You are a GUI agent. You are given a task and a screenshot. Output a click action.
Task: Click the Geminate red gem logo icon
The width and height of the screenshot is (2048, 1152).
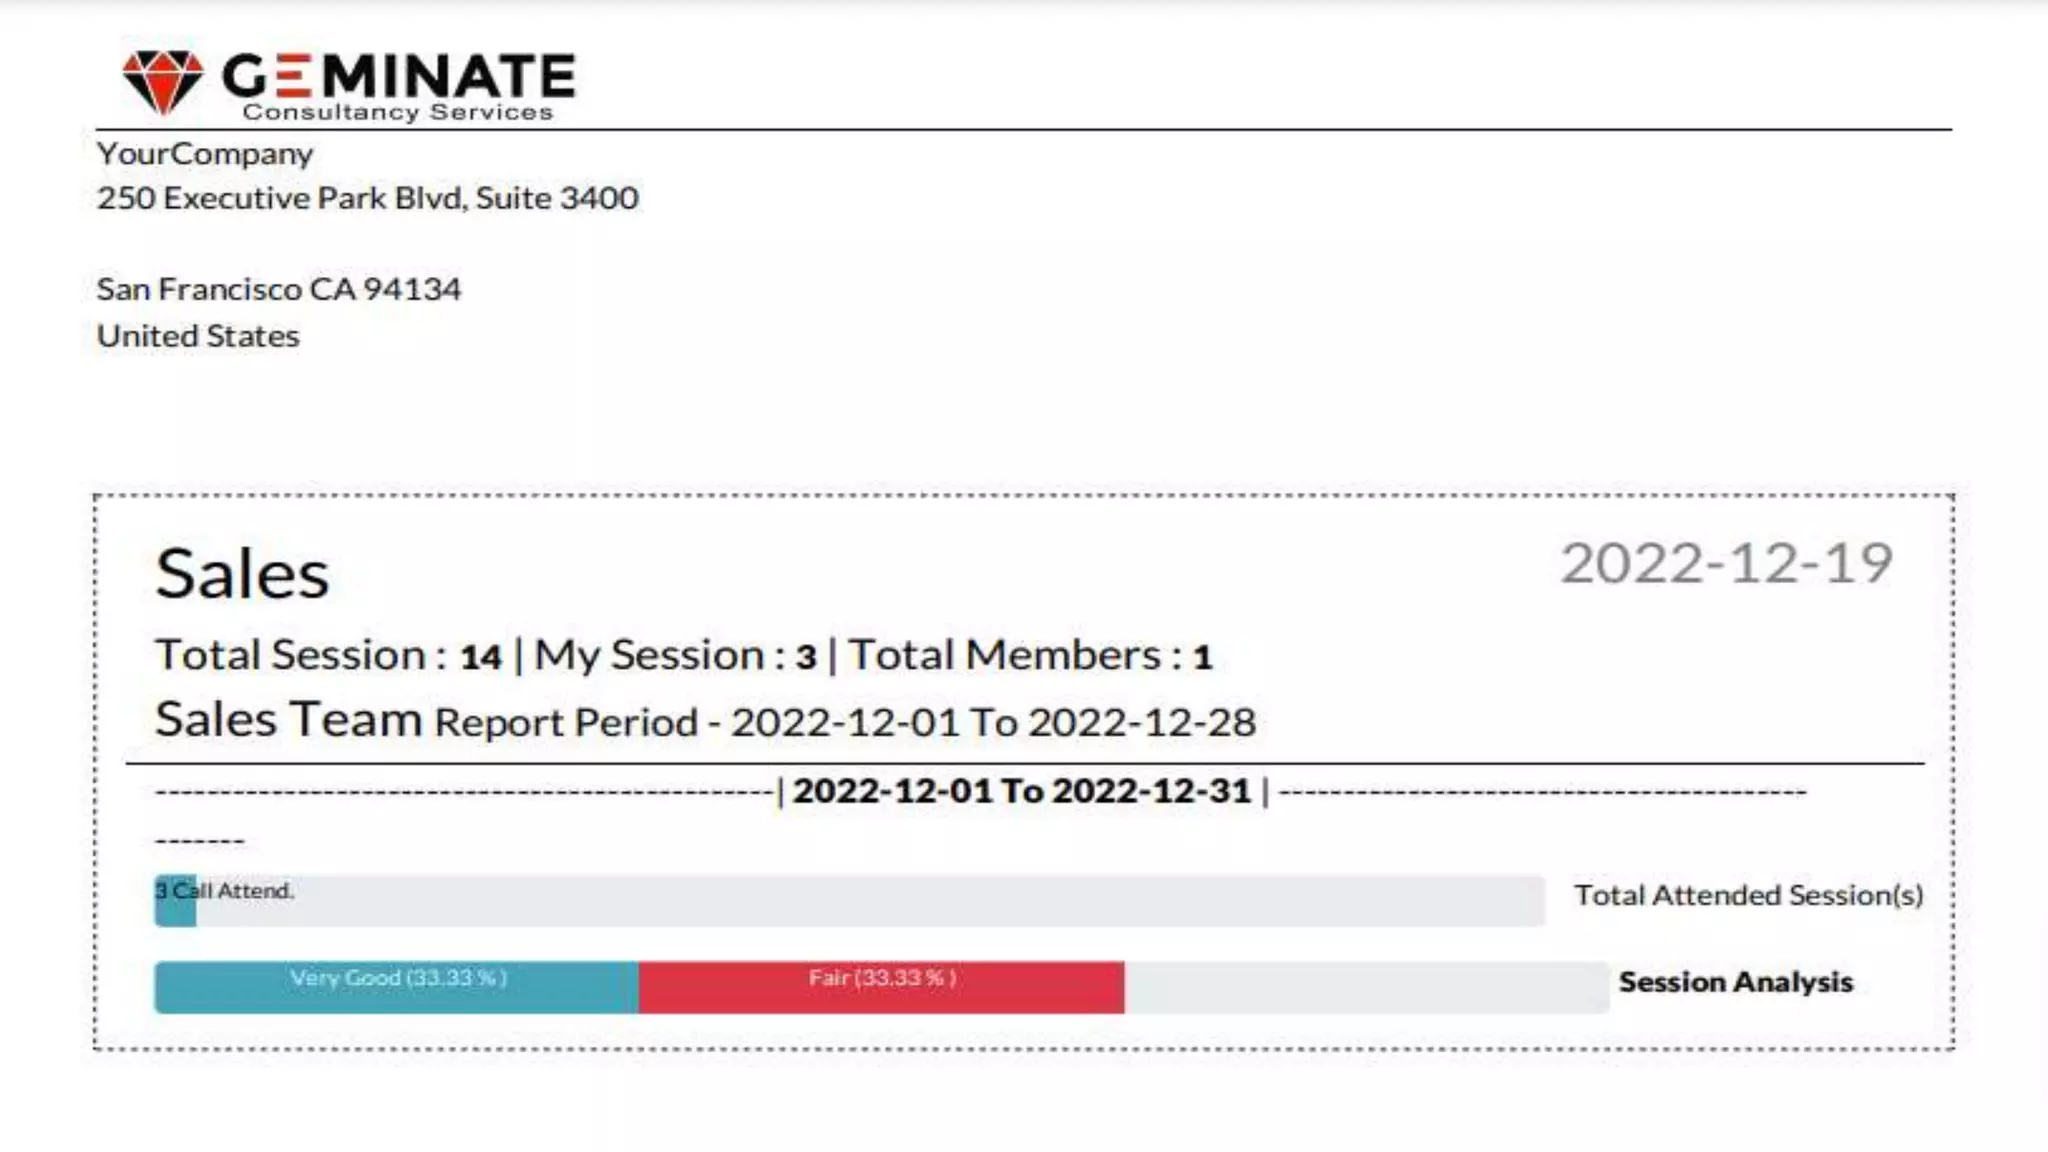[162, 81]
